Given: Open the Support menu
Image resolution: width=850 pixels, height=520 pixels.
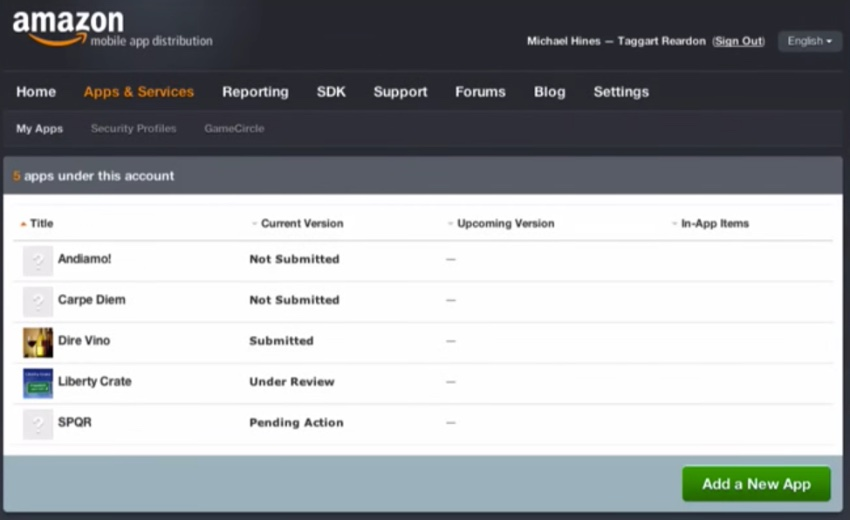Looking at the screenshot, I should (x=401, y=92).
